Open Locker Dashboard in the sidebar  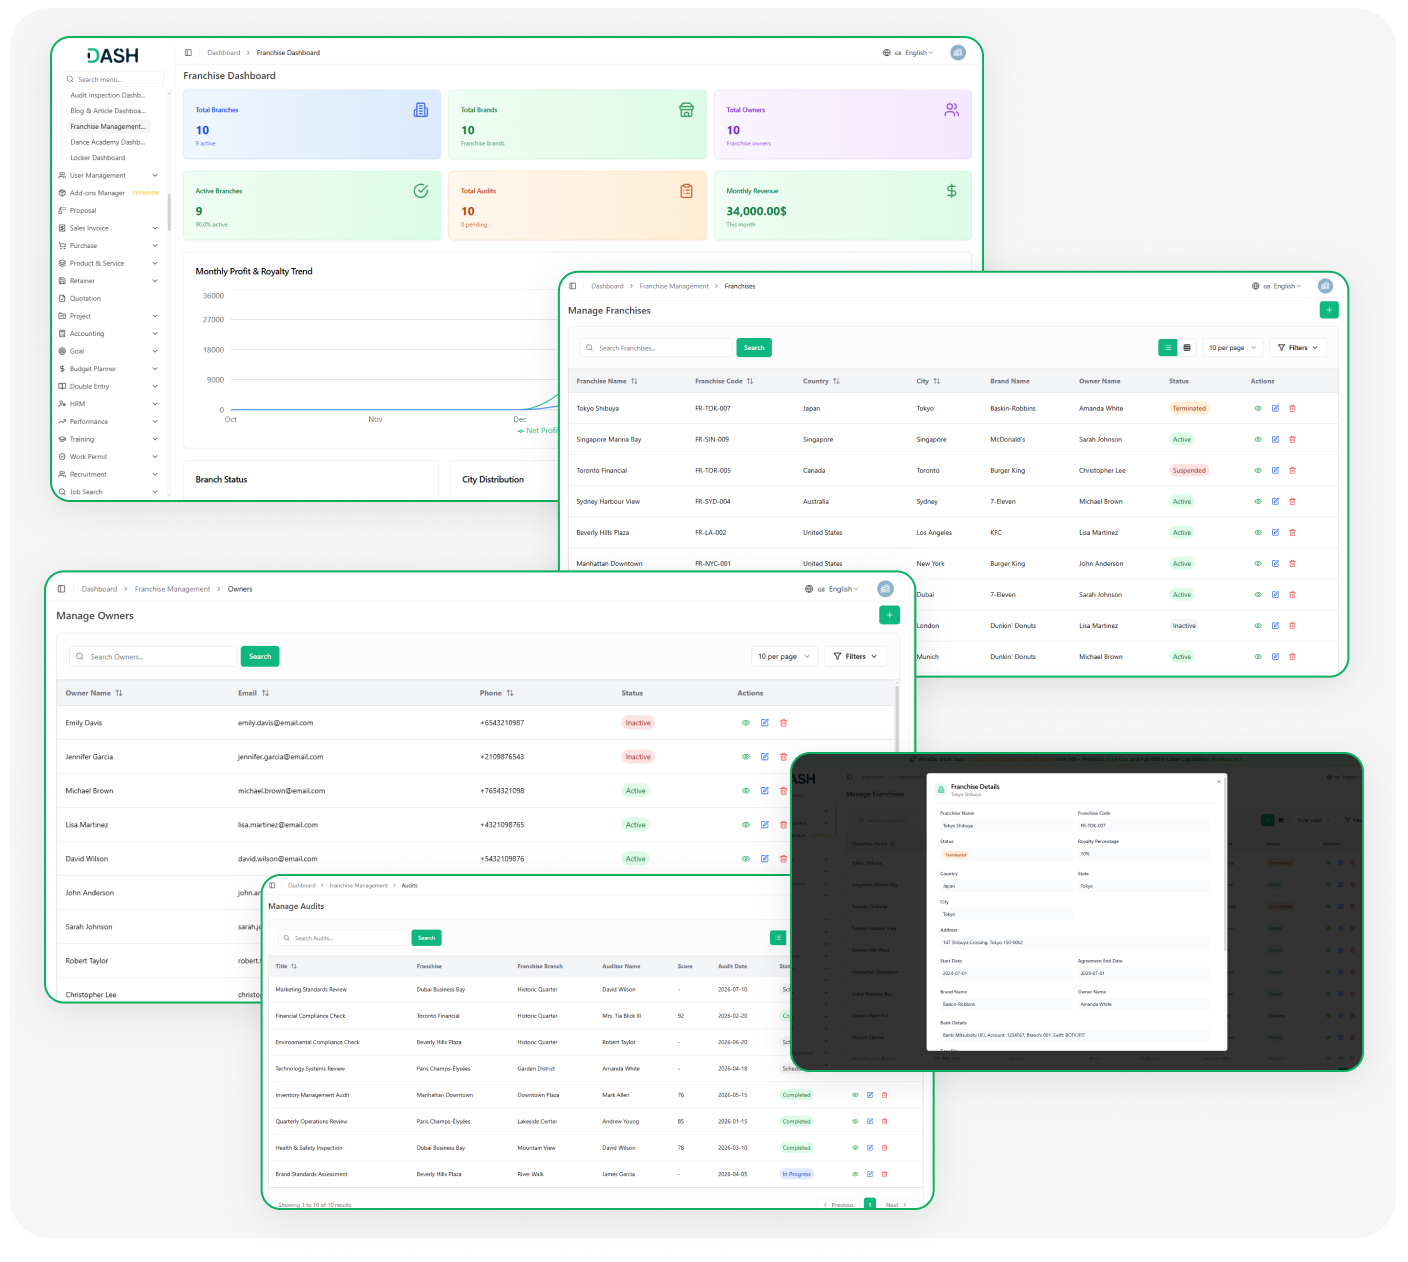point(98,157)
